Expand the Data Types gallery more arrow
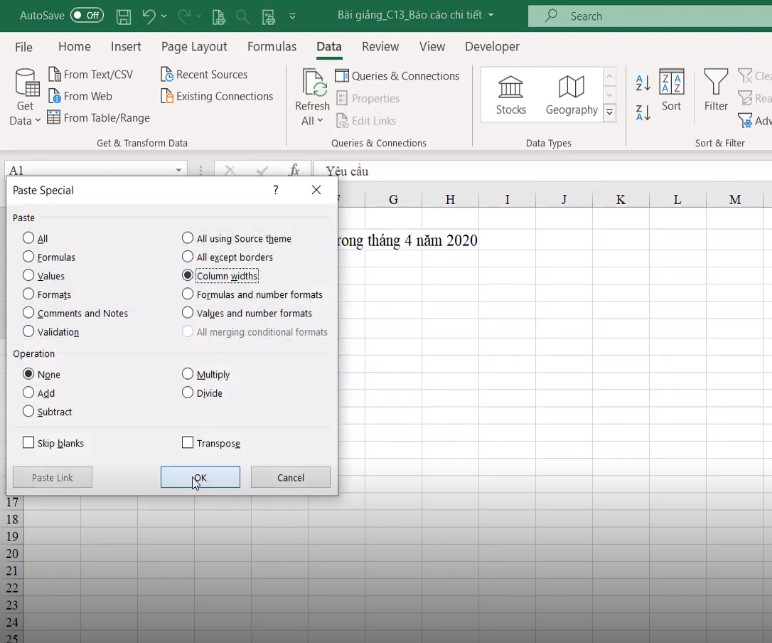The image size is (772, 643). [x=610, y=113]
